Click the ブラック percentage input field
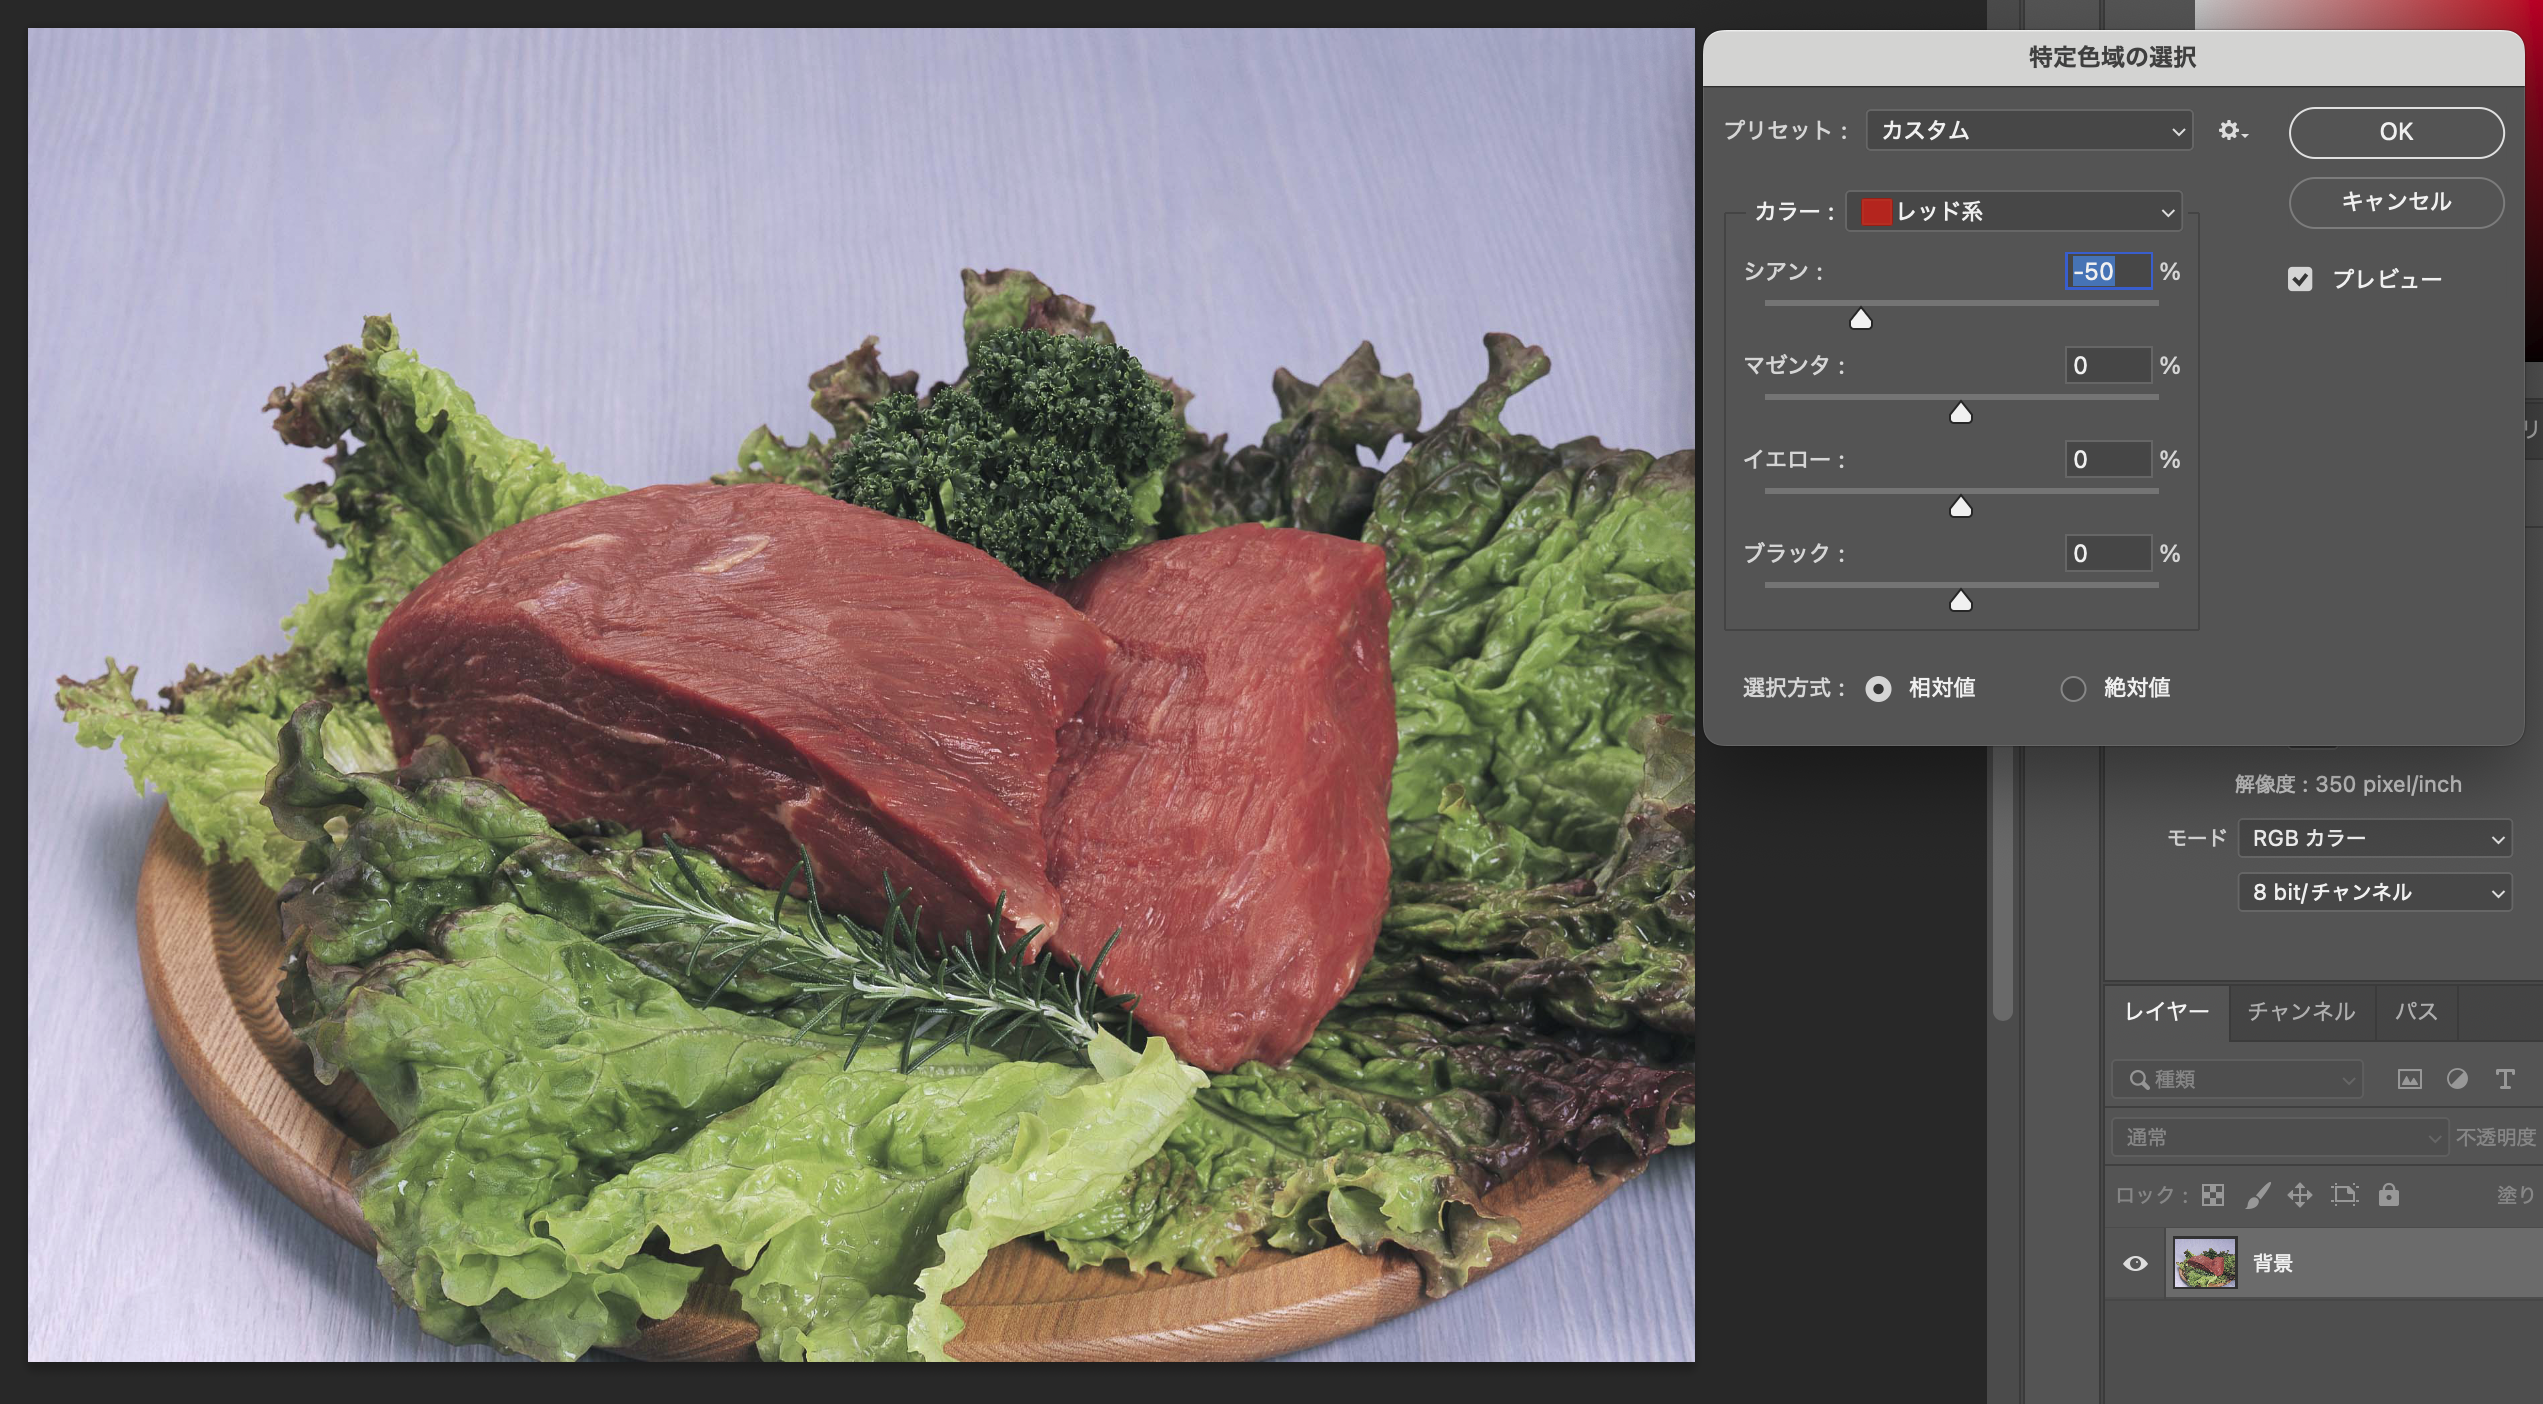Image resolution: width=2543 pixels, height=1404 pixels. (x=2108, y=553)
